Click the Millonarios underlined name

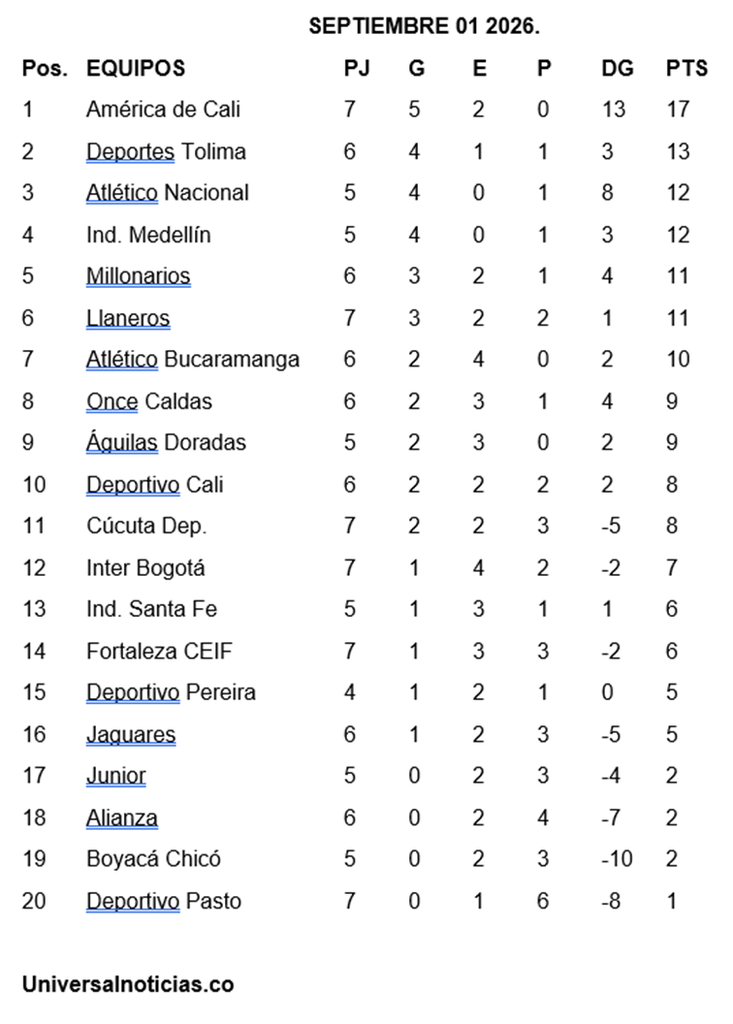pos(138,276)
